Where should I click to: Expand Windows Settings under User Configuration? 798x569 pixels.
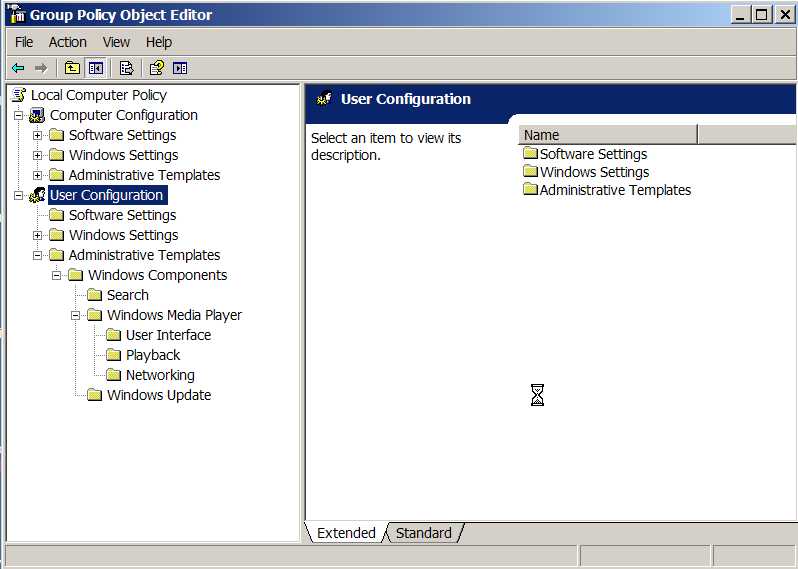pyautogui.click(x=37, y=235)
